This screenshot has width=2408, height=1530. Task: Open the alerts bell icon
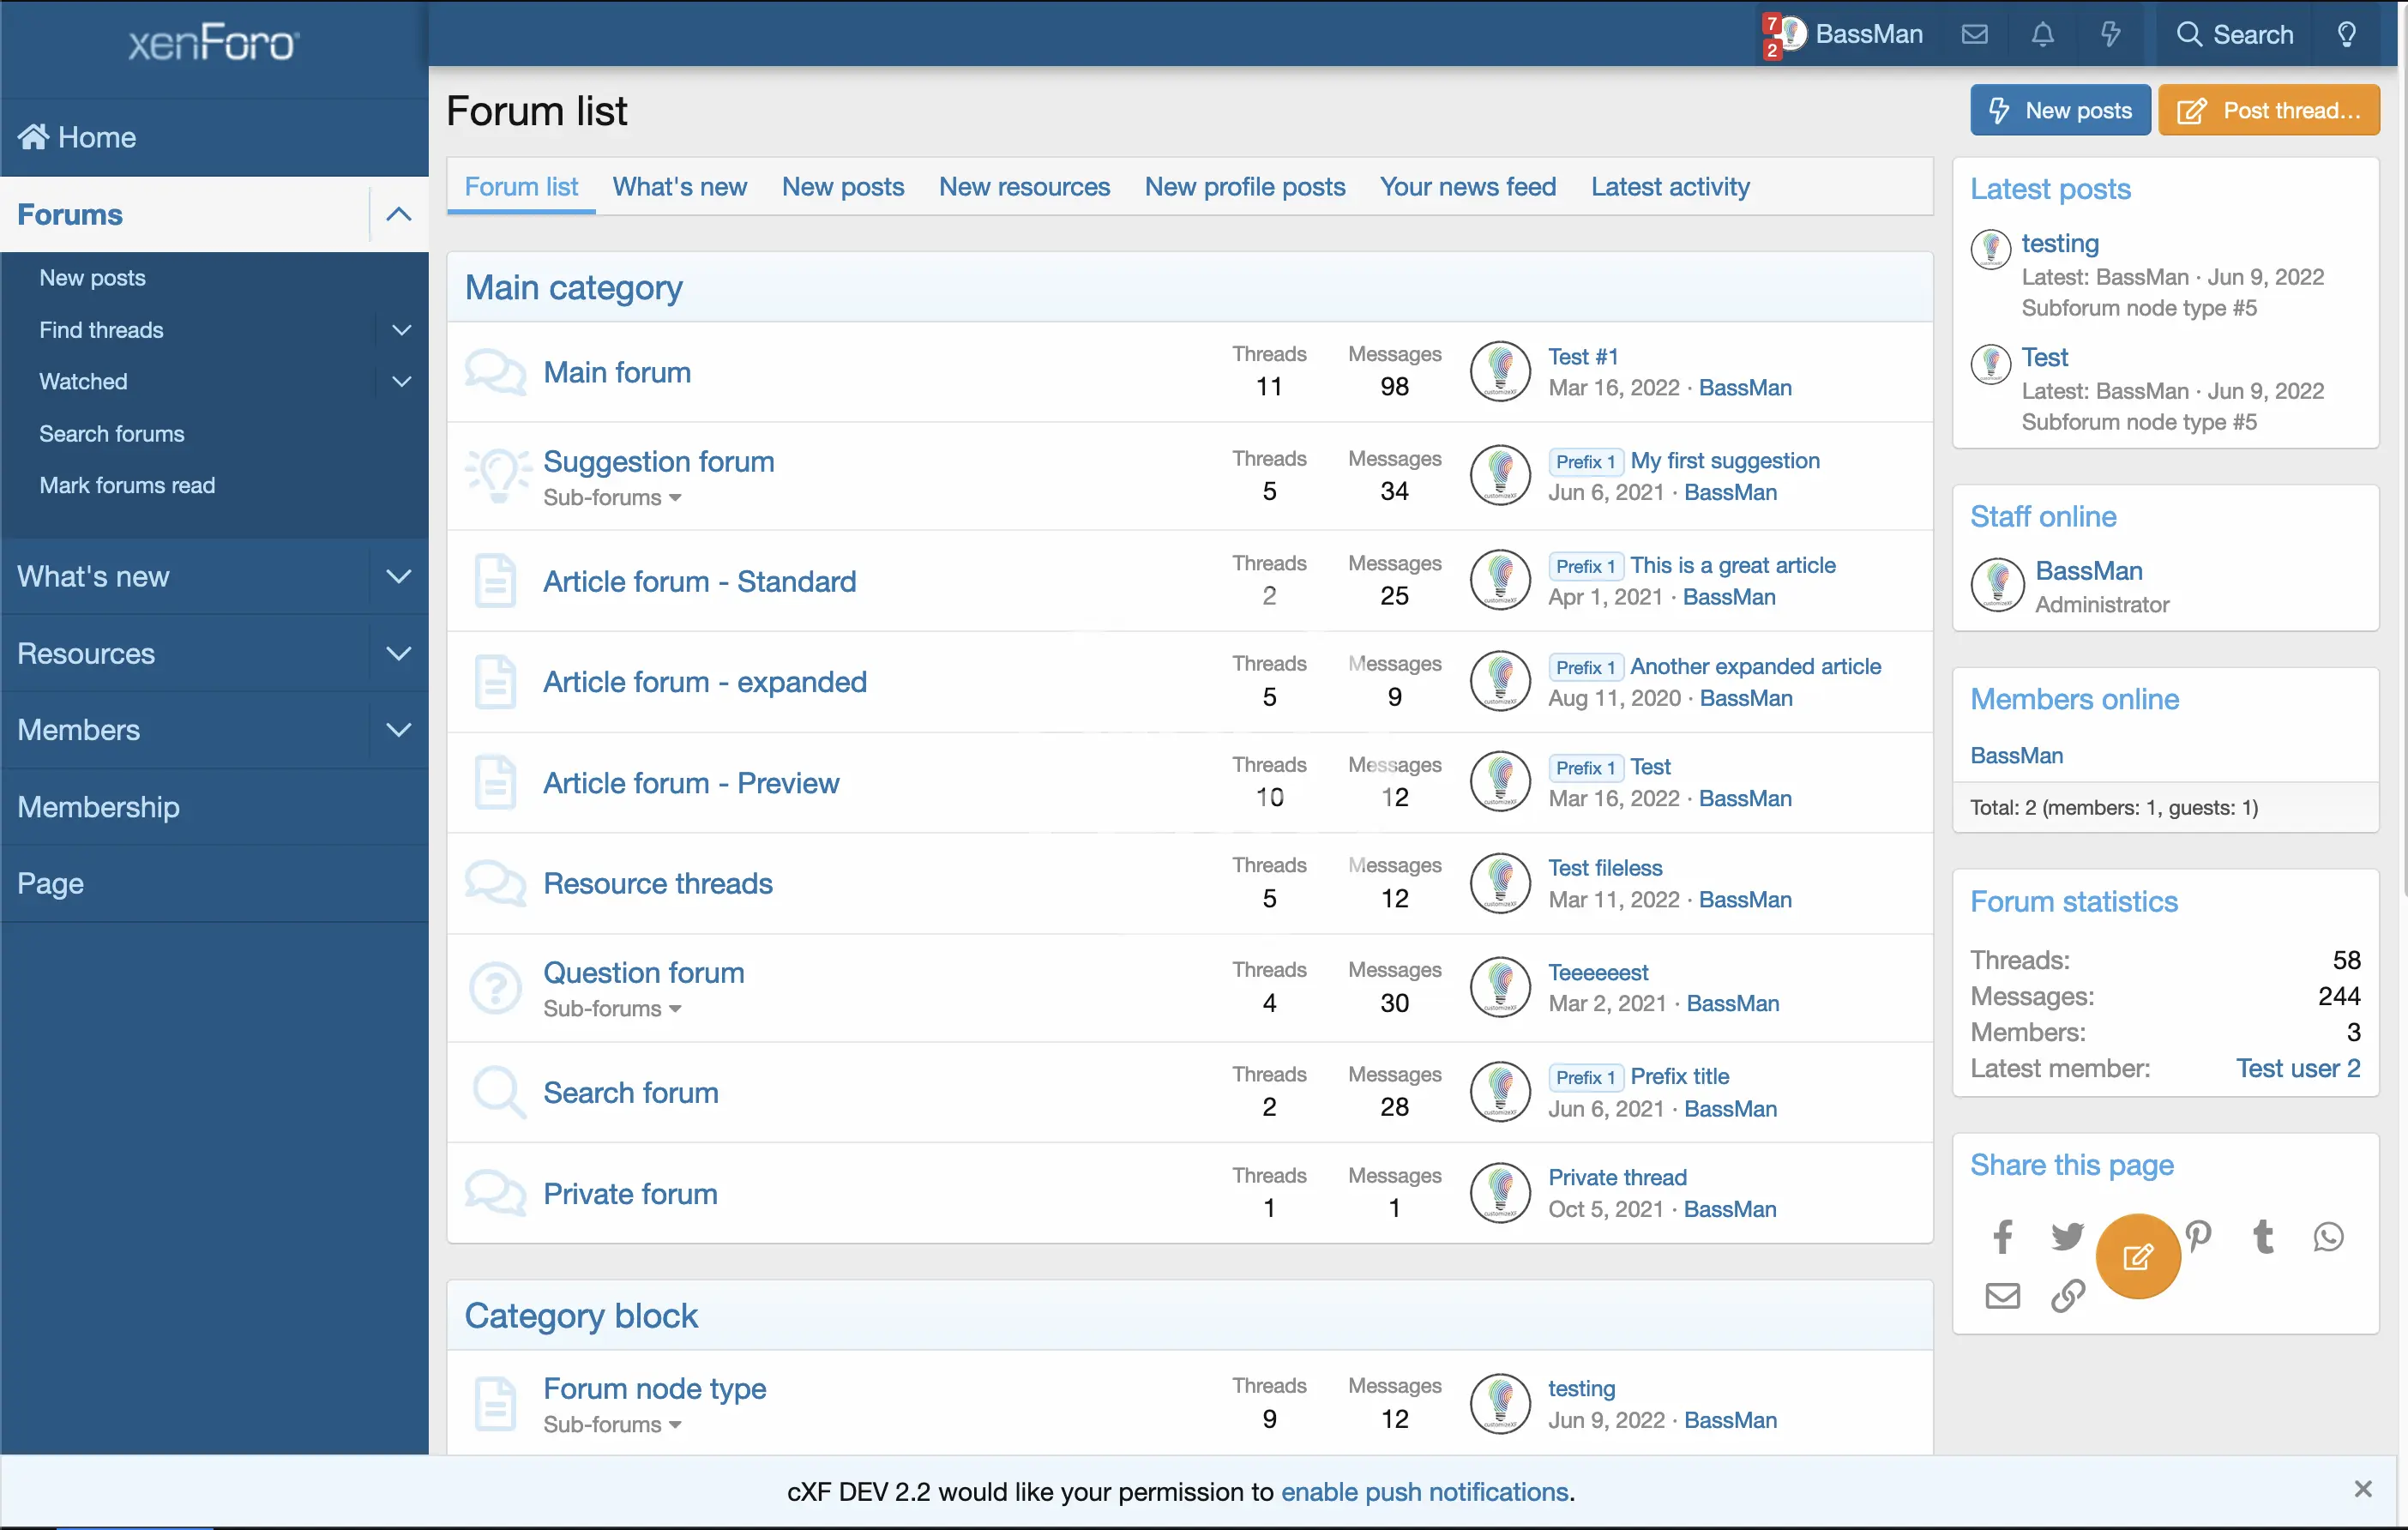(x=2042, y=34)
